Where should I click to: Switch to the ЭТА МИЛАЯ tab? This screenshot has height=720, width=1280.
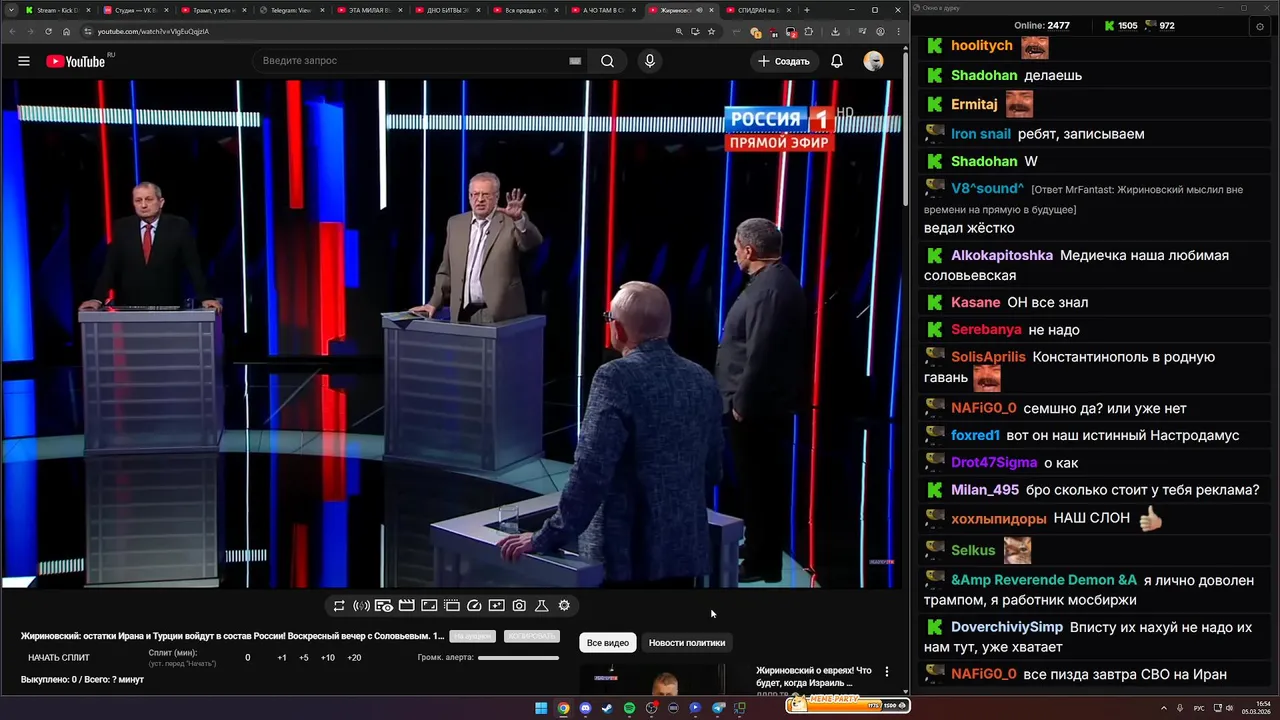[368, 10]
